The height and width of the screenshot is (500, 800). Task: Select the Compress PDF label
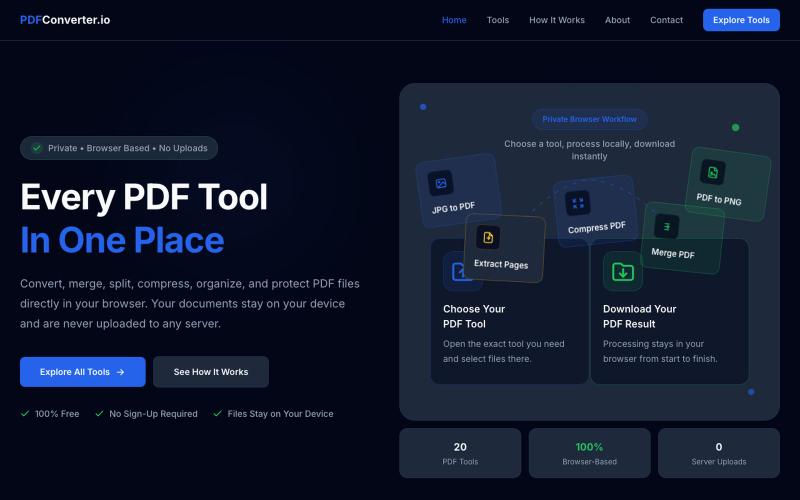click(x=596, y=228)
